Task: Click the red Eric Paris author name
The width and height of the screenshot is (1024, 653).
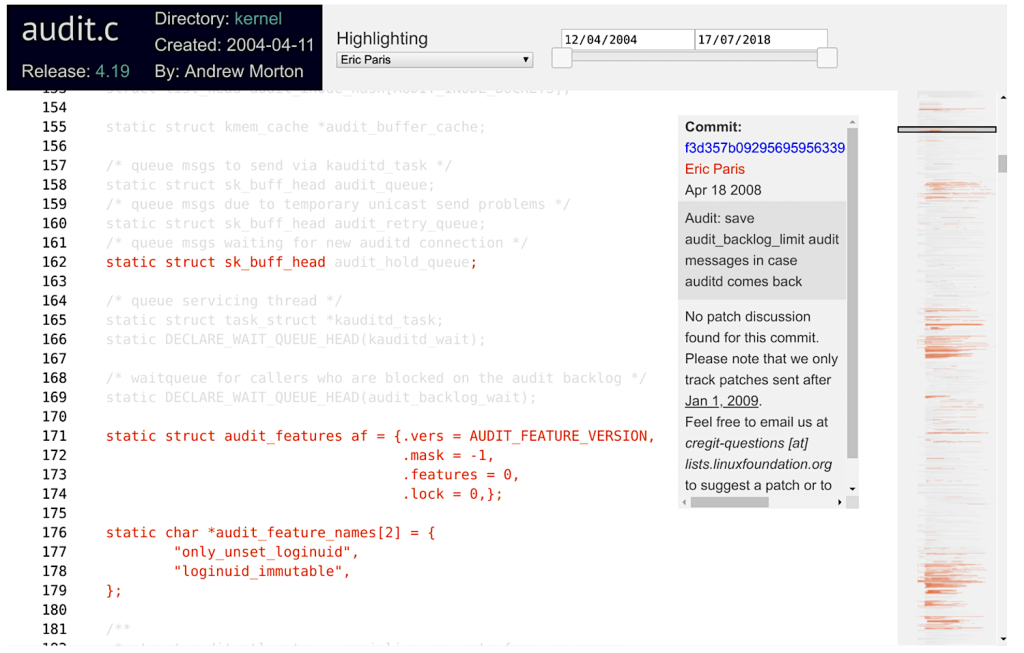Action: coord(714,169)
